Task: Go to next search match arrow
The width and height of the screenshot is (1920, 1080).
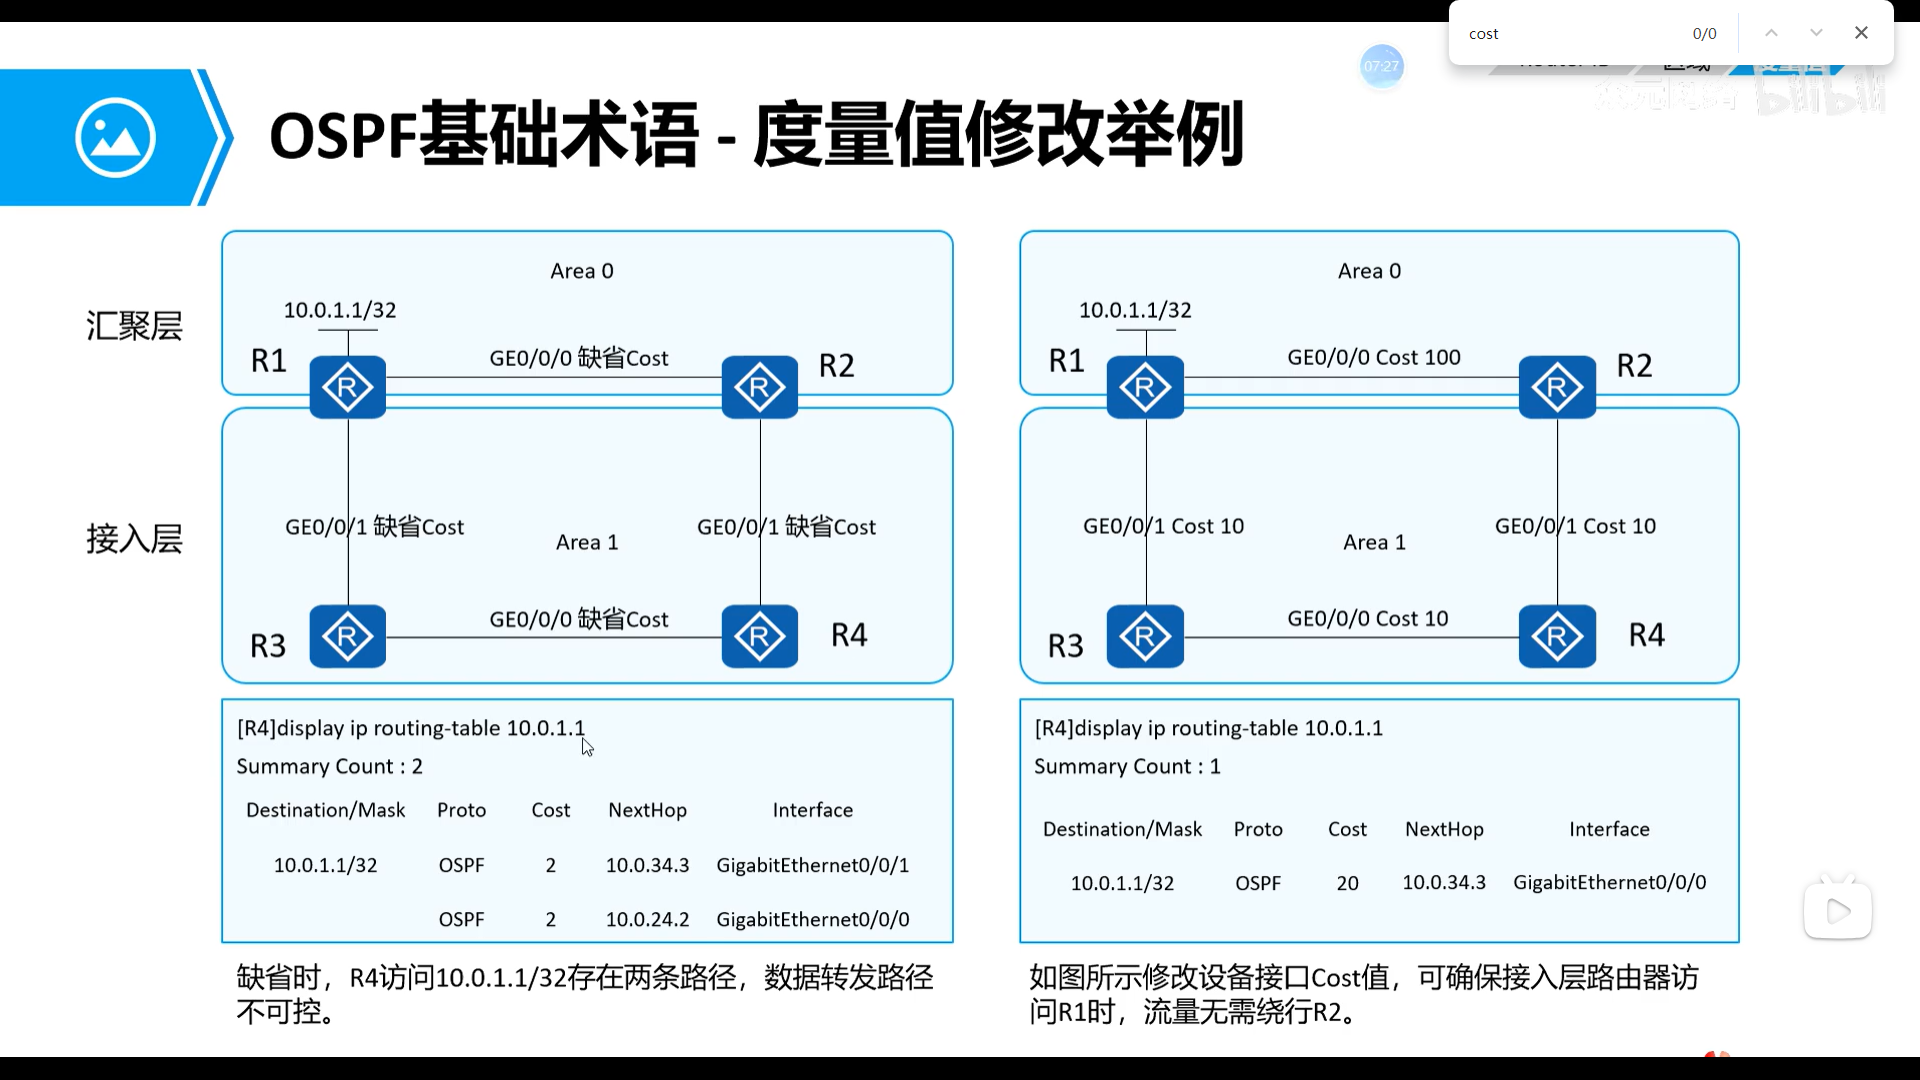Action: click(x=1816, y=33)
